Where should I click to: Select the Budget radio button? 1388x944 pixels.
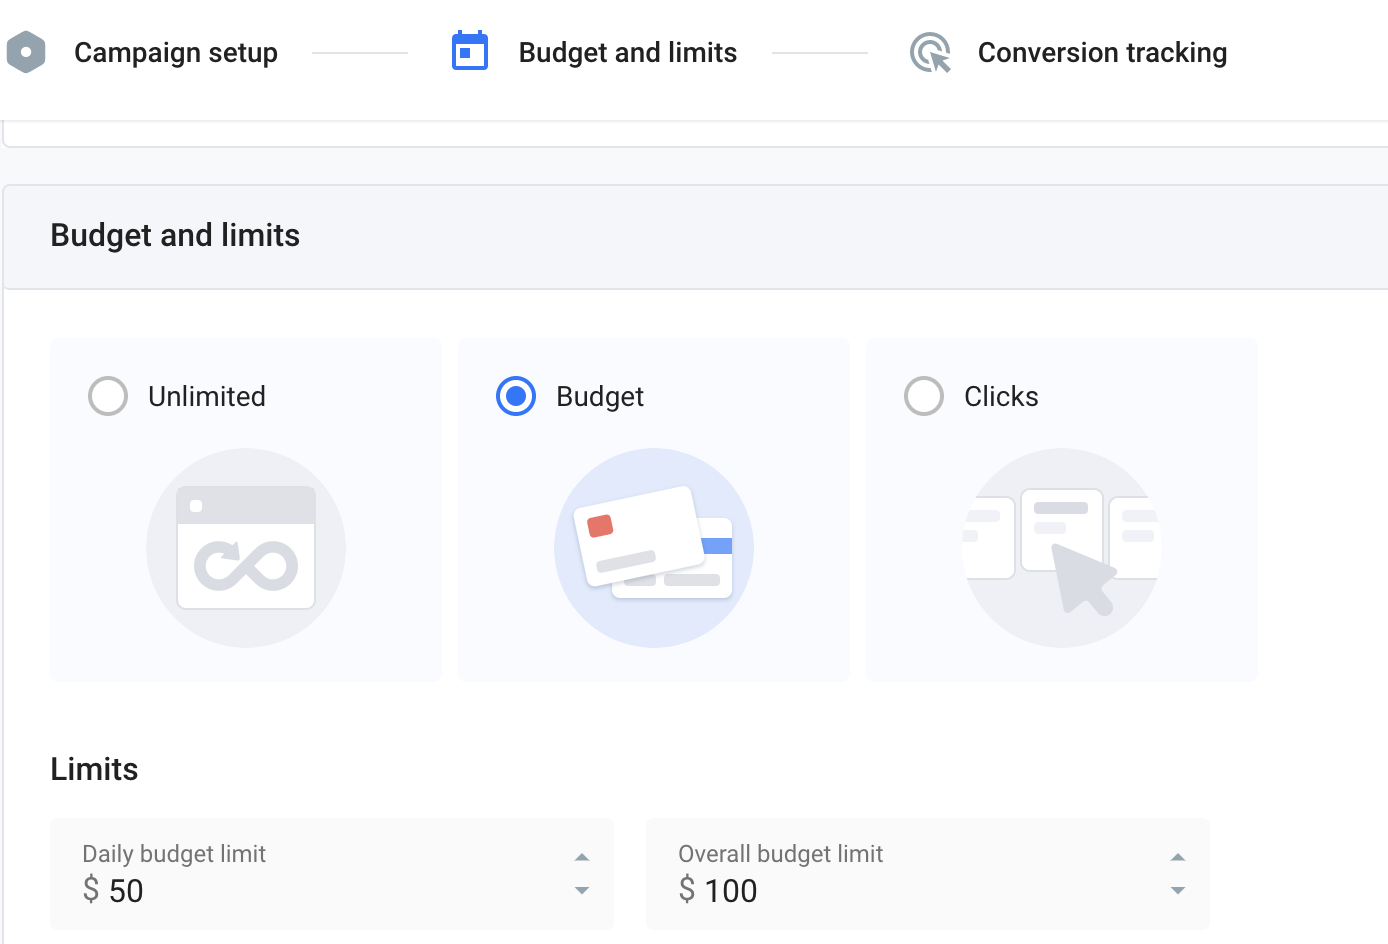tap(516, 396)
